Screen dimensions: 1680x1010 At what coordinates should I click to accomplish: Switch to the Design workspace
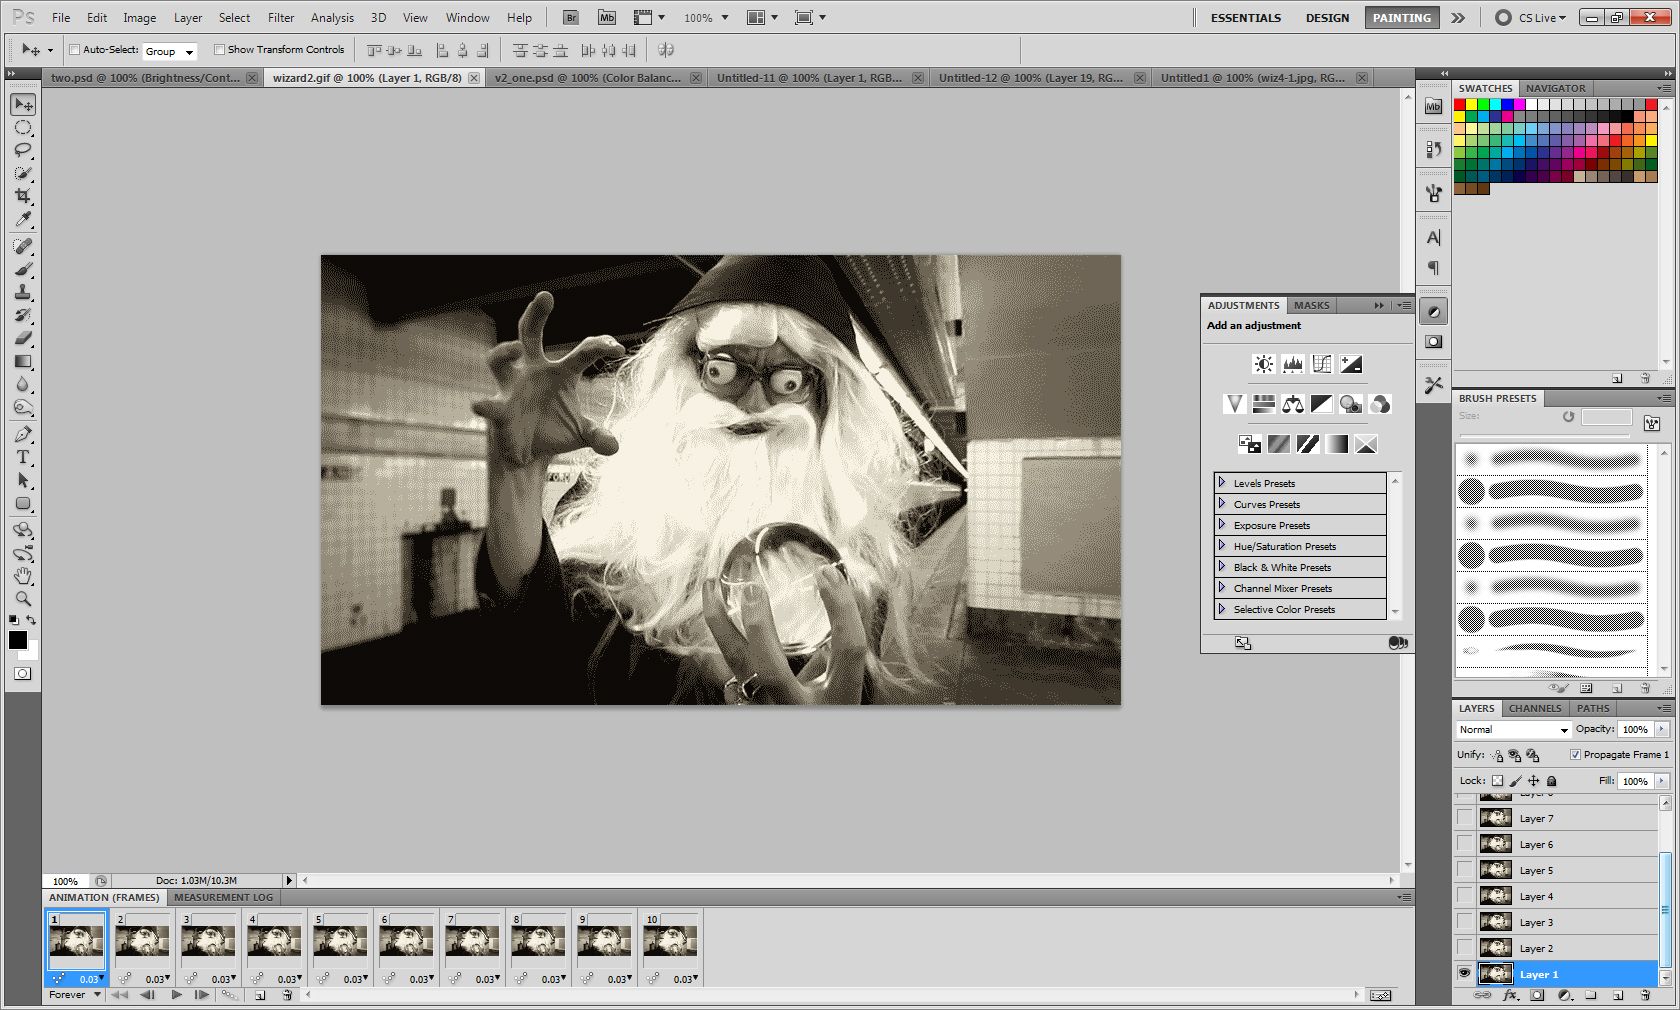tap(1327, 17)
